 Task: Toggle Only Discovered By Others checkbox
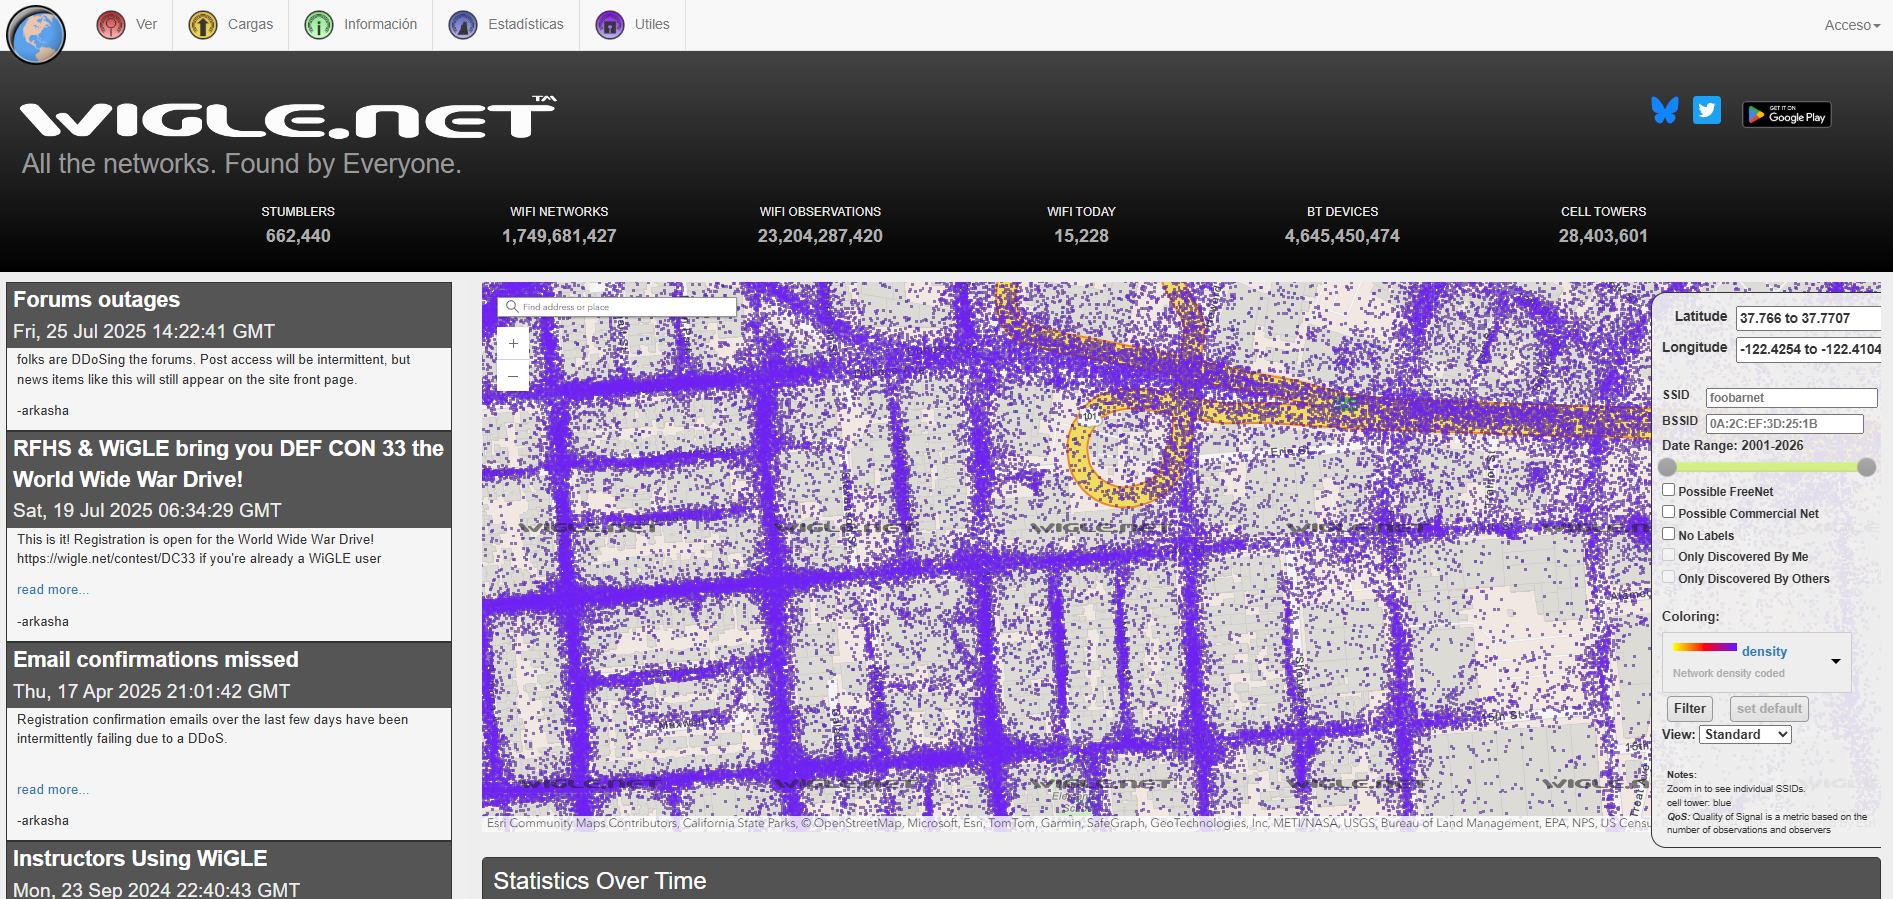coord(1669,577)
